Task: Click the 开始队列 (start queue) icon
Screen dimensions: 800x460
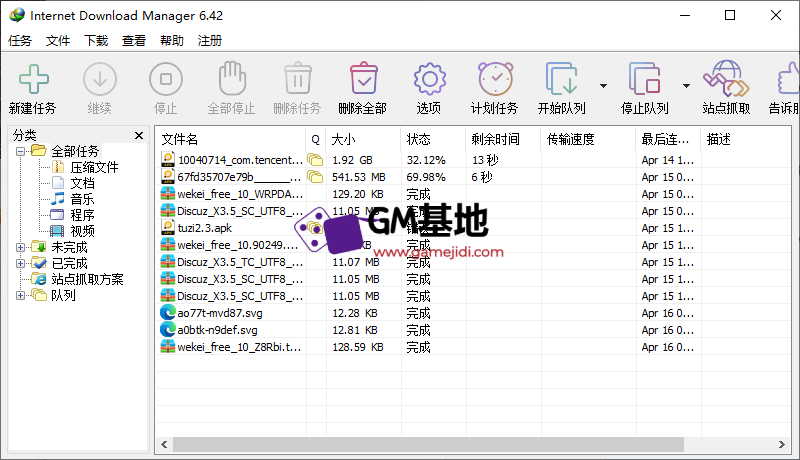Action: [x=561, y=79]
